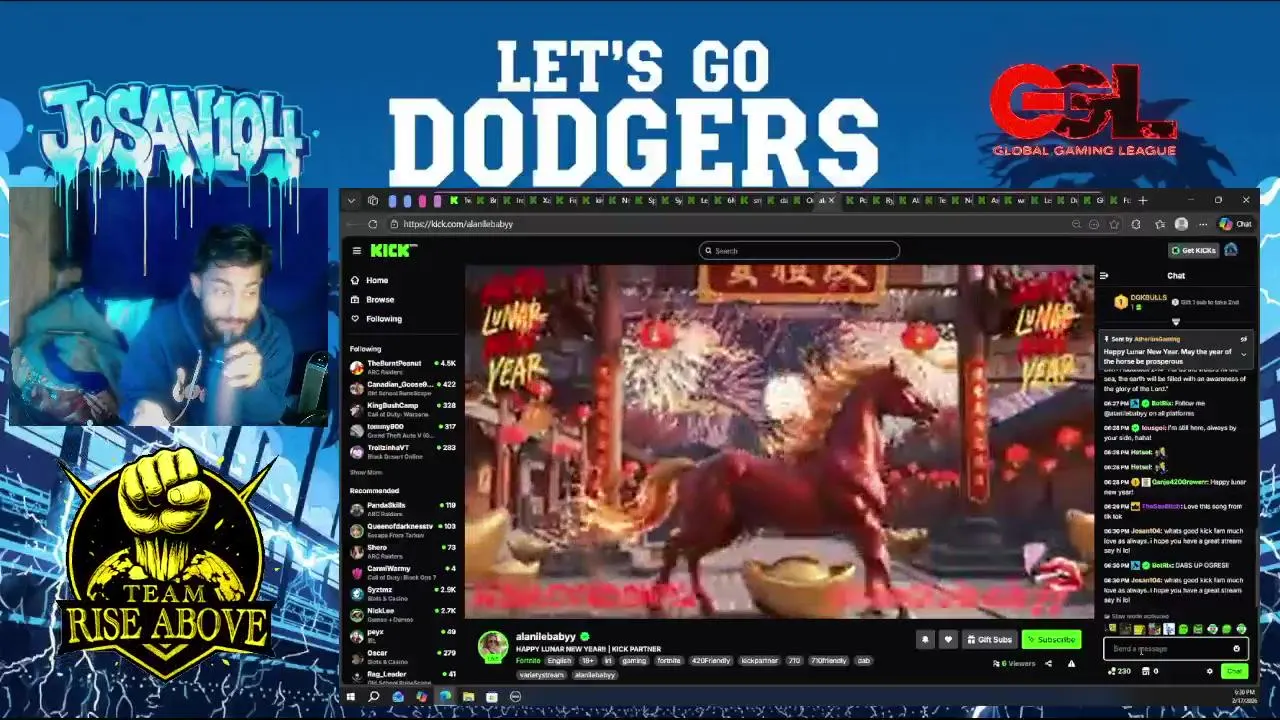
Task: Click the Following heart icon in sidebar
Action: 355,318
